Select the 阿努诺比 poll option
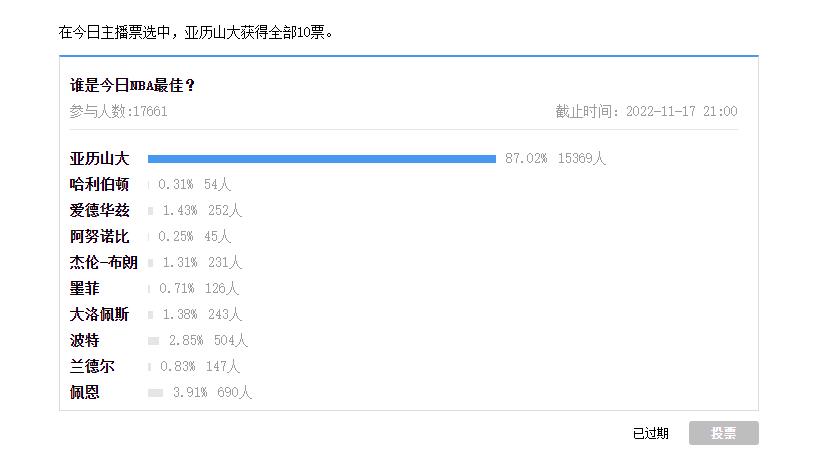815x461 pixels. [x=99, y=236]
